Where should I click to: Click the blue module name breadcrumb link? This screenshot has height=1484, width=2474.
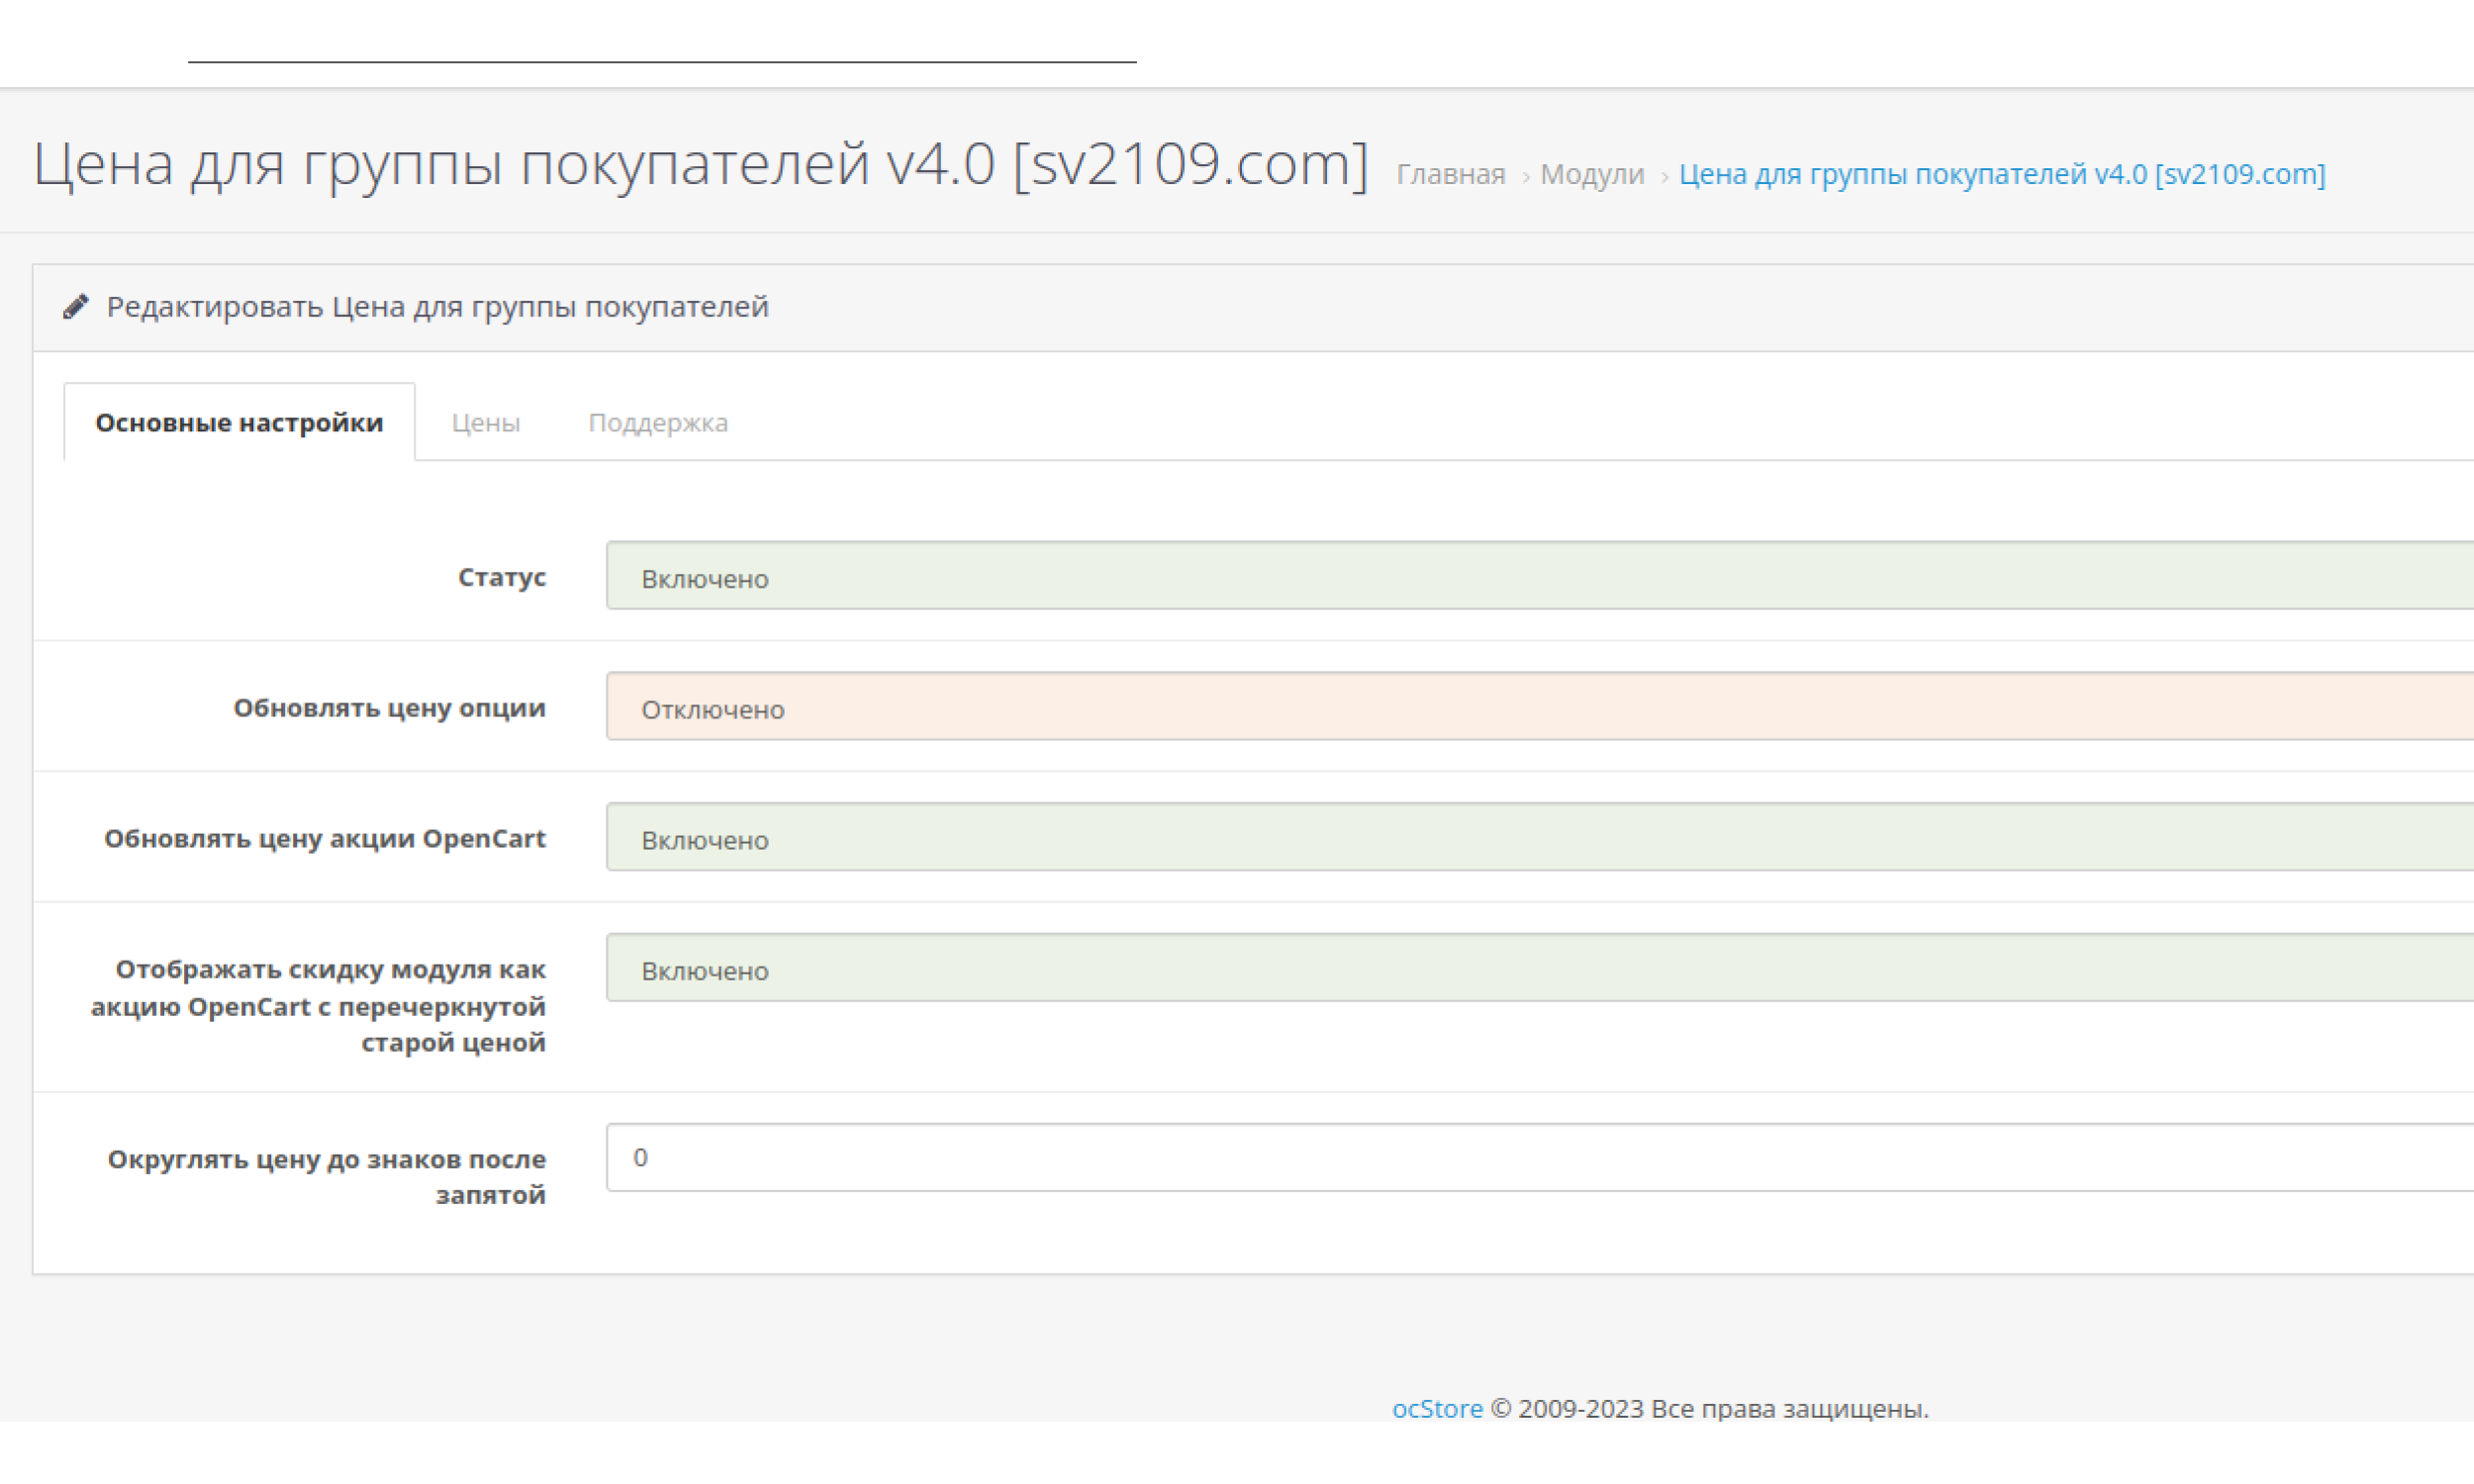pyautogui.click(x=2002, y=175)
